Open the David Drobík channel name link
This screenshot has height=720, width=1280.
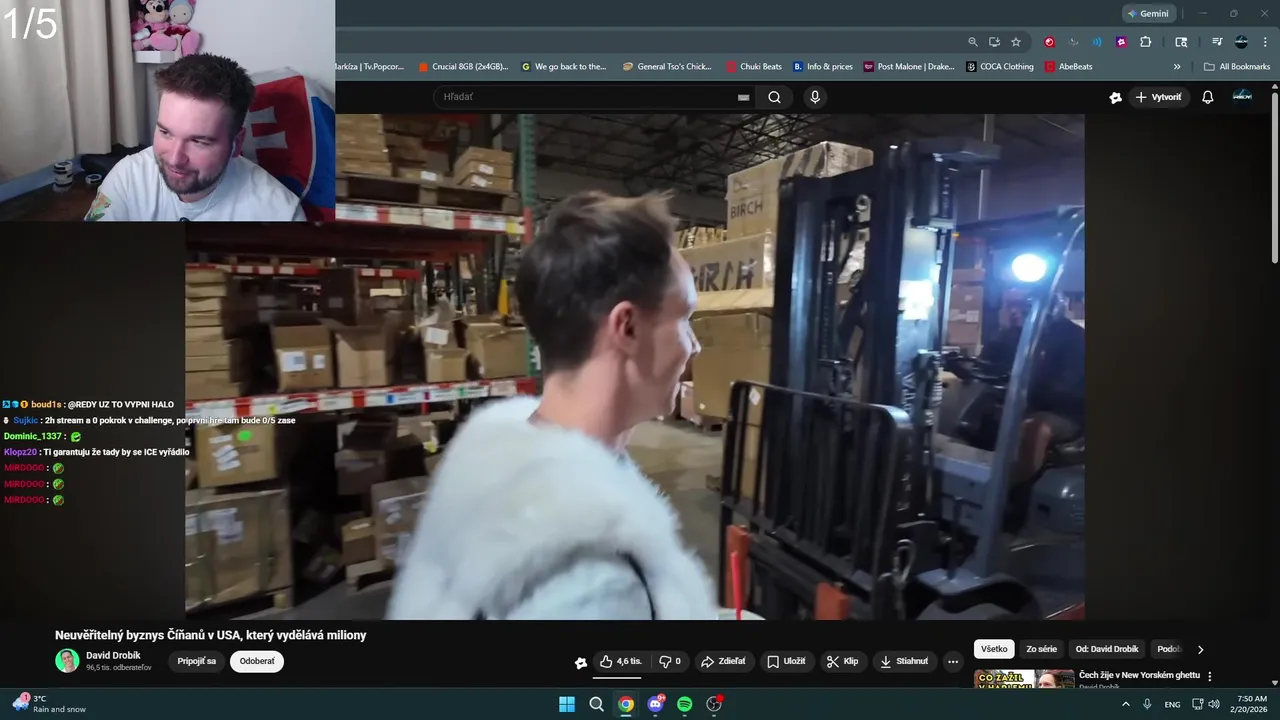tap(113, 655)
